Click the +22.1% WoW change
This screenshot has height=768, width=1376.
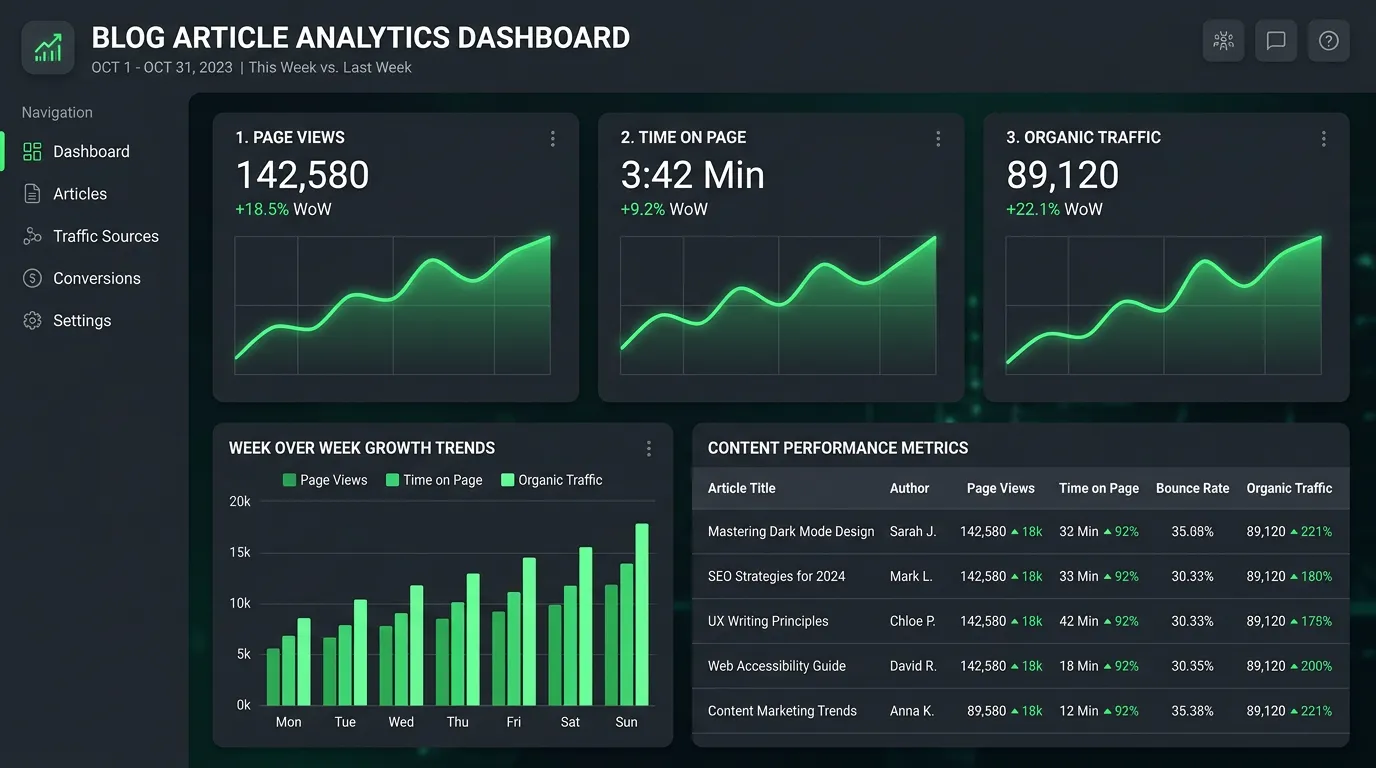point(1054,209)
